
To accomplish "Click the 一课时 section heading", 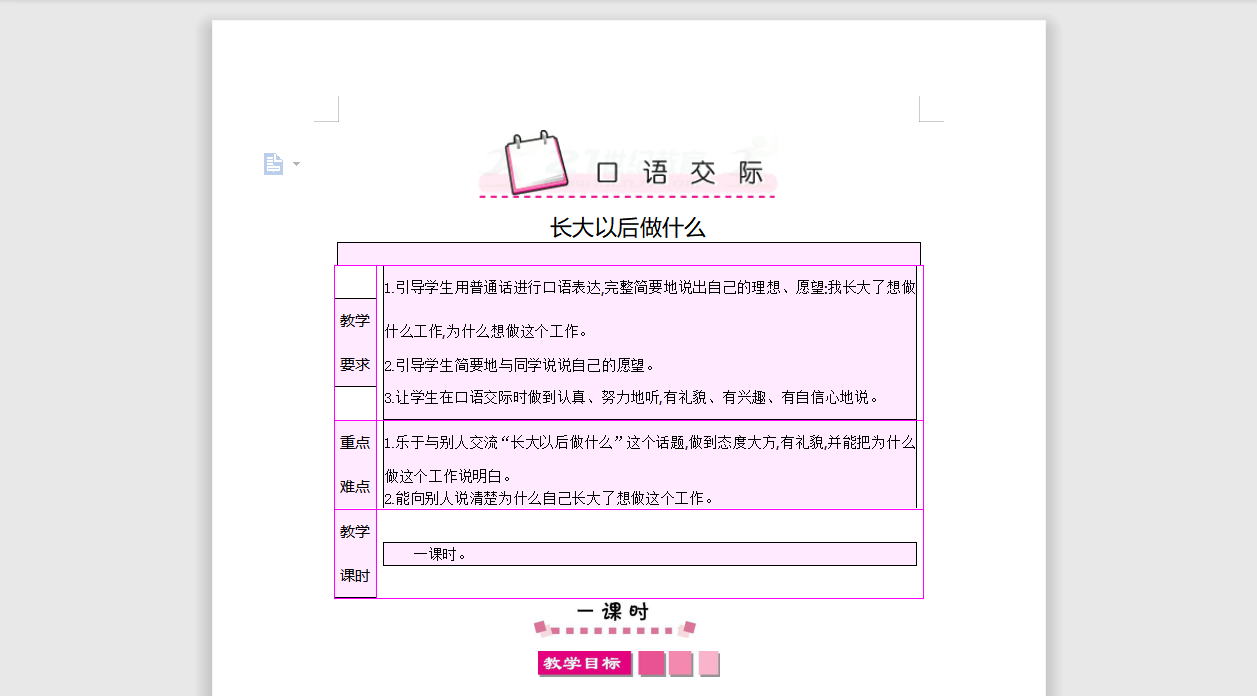I will 612,609.
